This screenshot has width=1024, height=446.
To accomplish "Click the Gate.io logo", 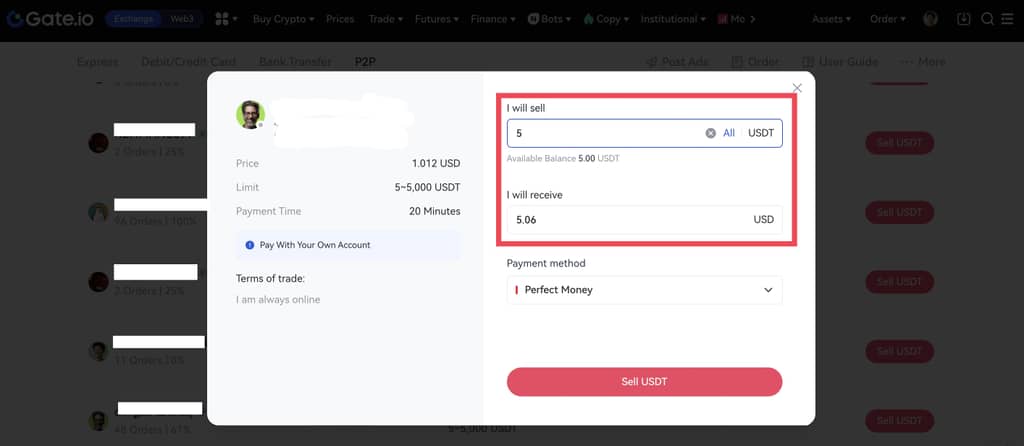I will coord(48,19).
